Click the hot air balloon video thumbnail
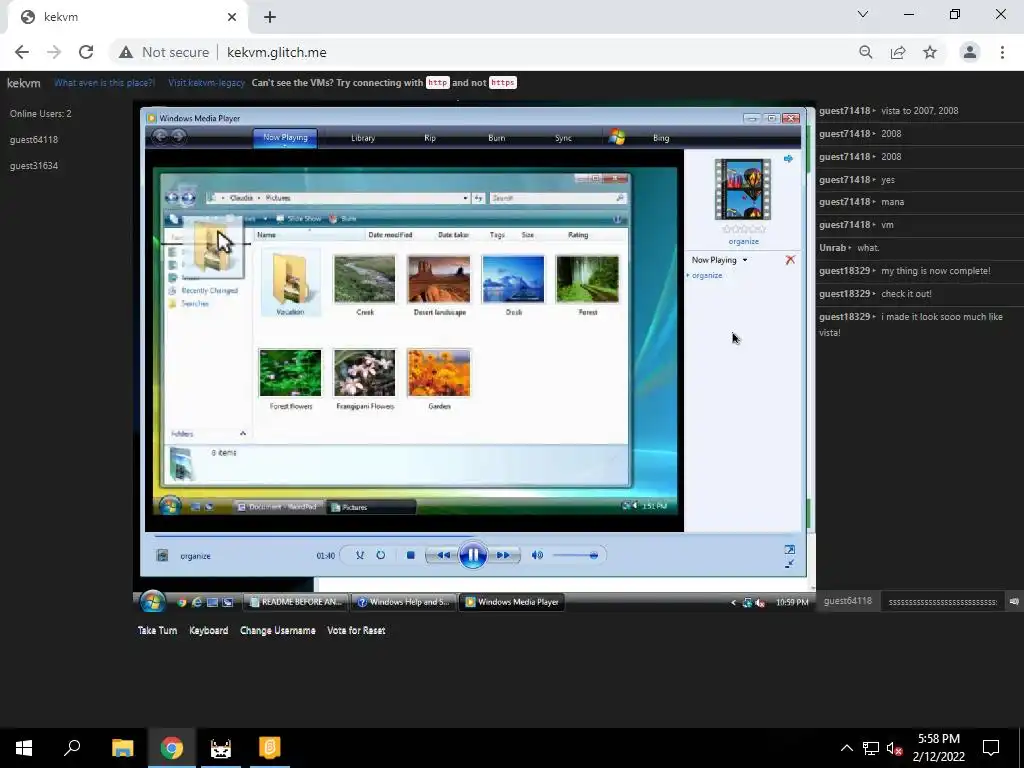1024x768 pixels. pyautogui.click(x=743, y=189)
